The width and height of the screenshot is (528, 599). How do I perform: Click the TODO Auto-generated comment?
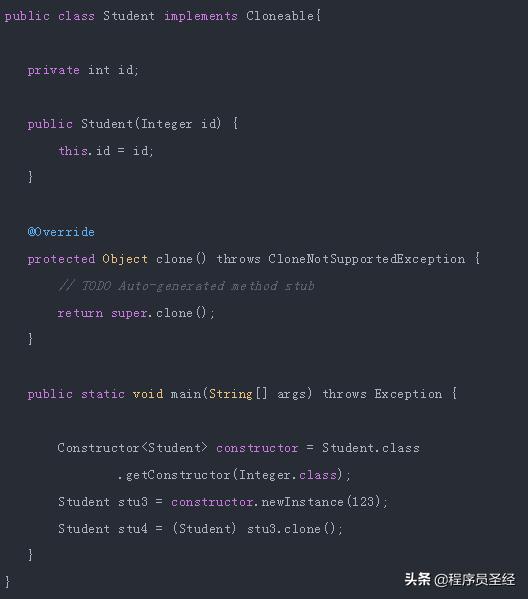(186, 286)
